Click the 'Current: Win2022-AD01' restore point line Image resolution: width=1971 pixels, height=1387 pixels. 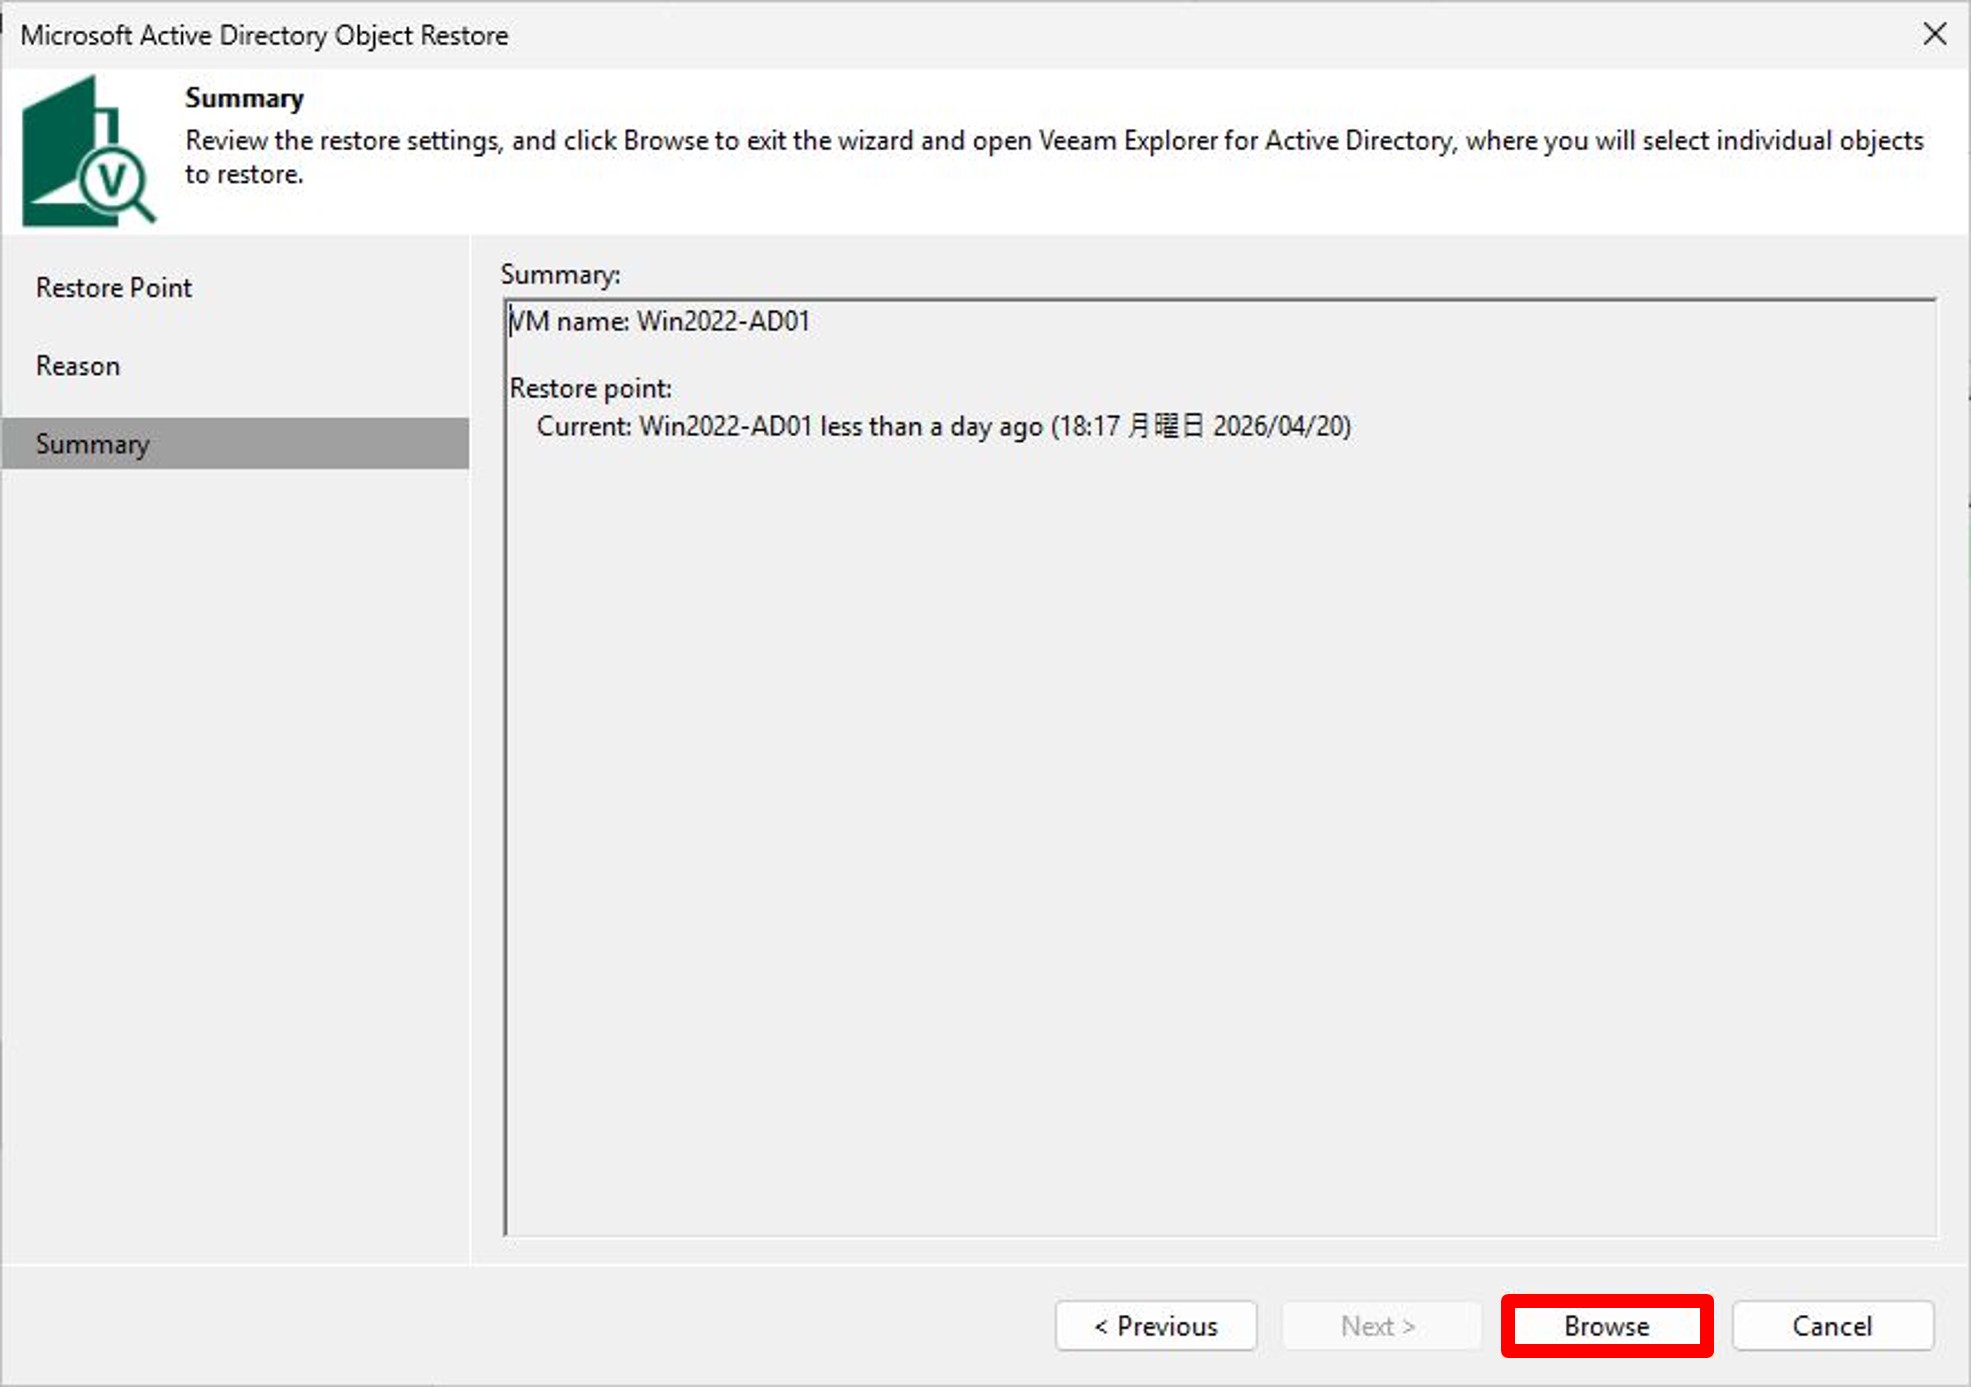pos(943,426)
